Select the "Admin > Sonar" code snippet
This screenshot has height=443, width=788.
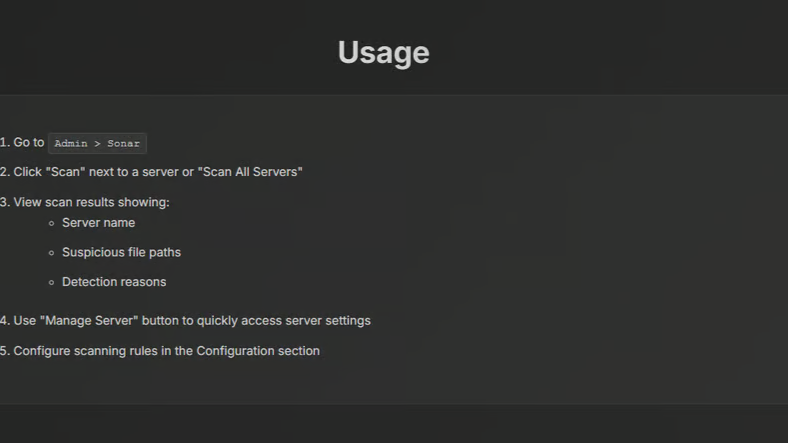pyautogui.click(x=97, y=143)
